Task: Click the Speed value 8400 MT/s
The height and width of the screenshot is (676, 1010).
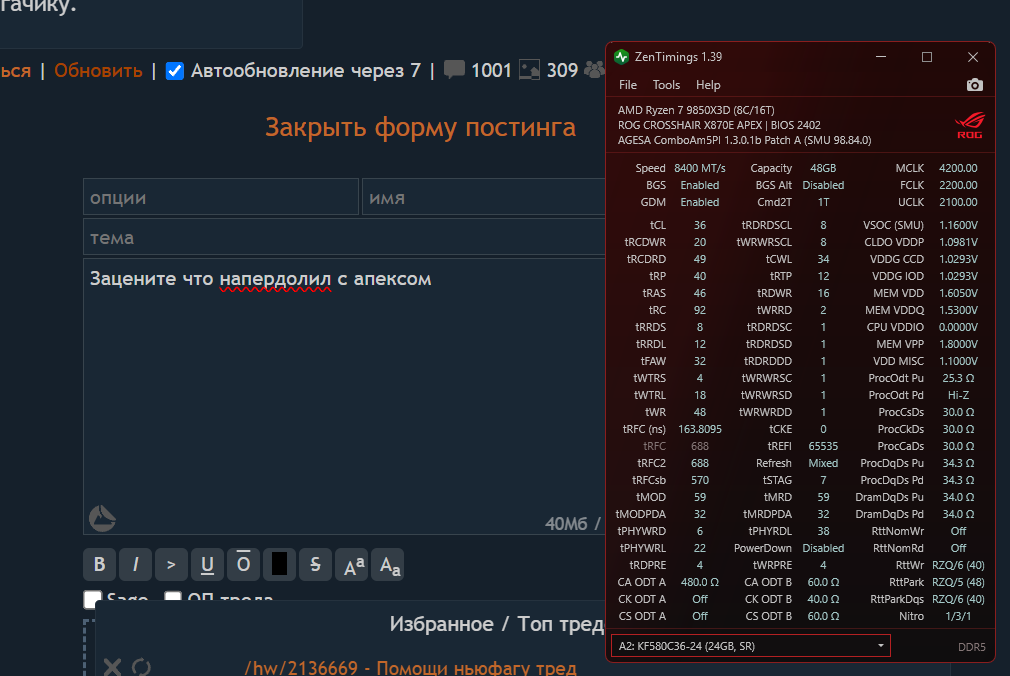Action: coord(700,168)
